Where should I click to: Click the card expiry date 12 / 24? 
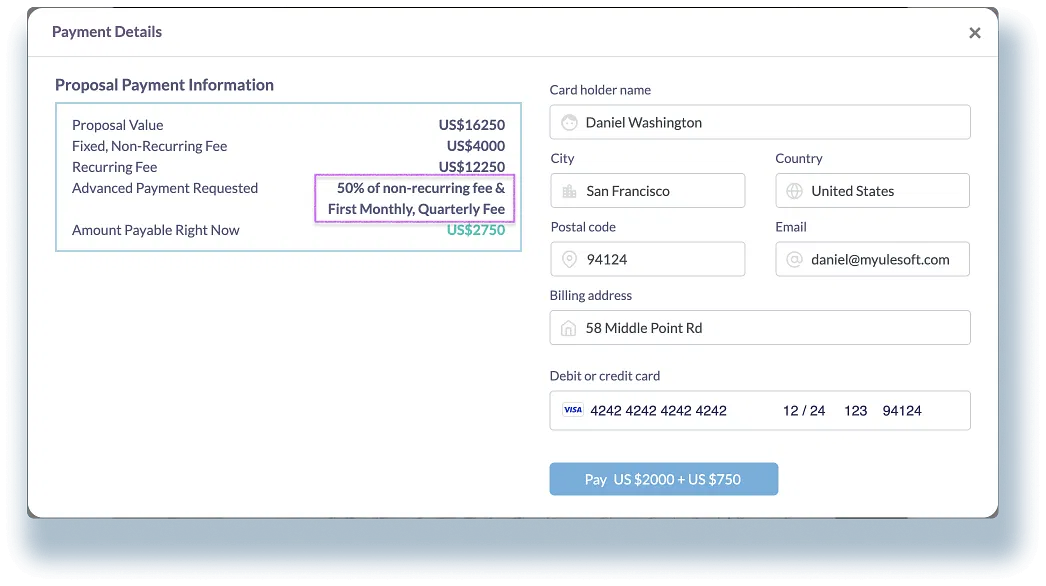(x=804, y=411)
